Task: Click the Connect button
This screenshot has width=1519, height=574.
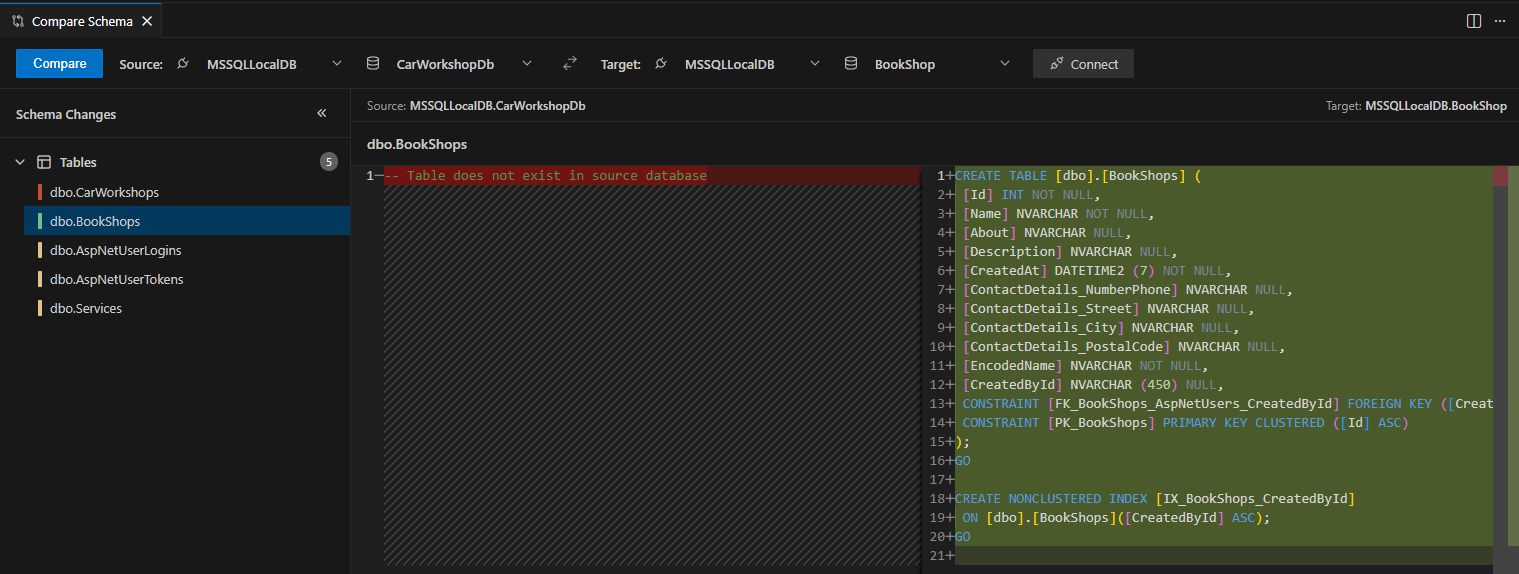Action: point(1083,64)
